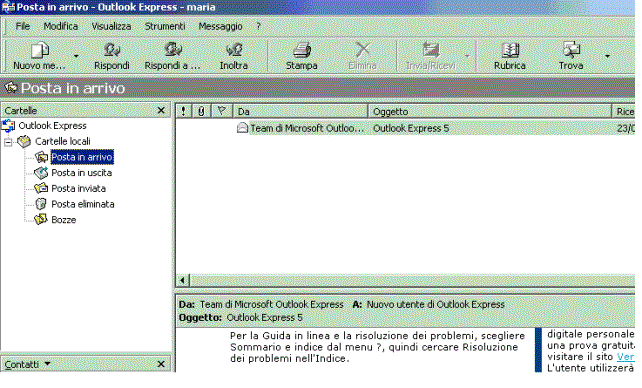This screenshot has height=388, width=642.
Task: Click the Nuovo messaggio toolbar icon
Action: point(40,51)
